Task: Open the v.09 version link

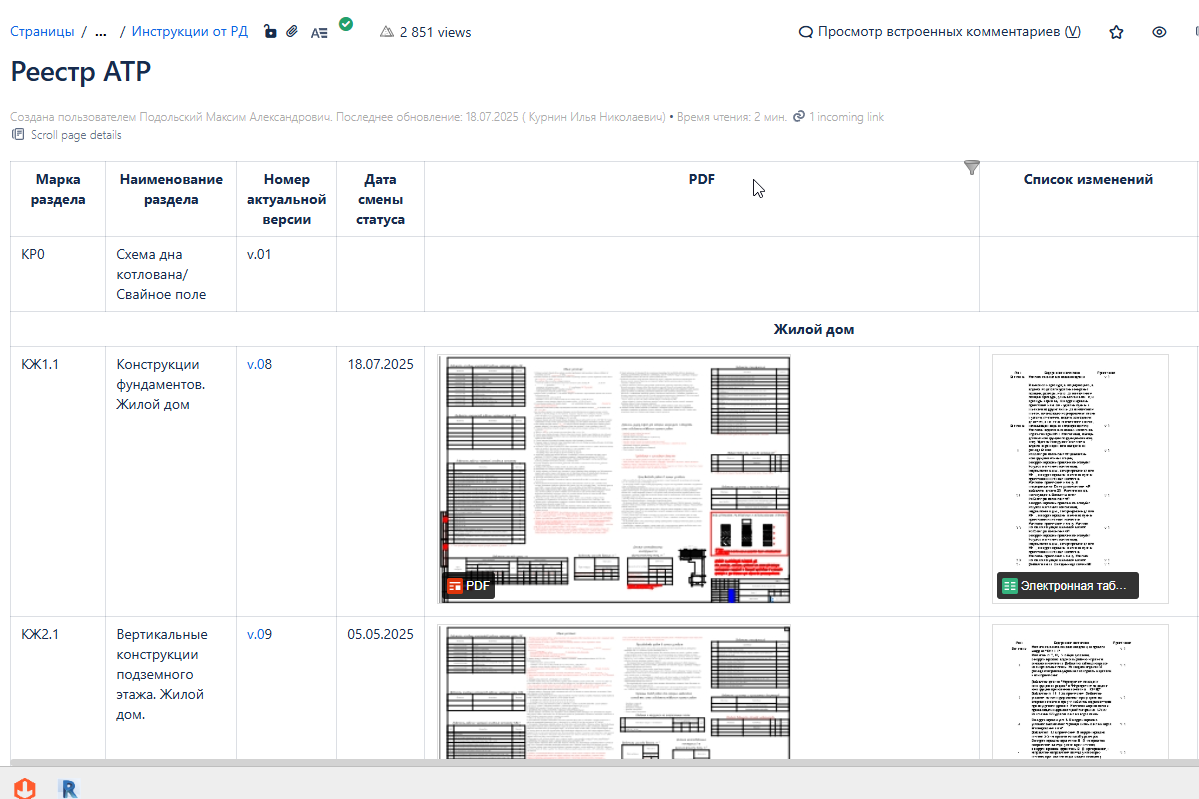Action: 259,634
